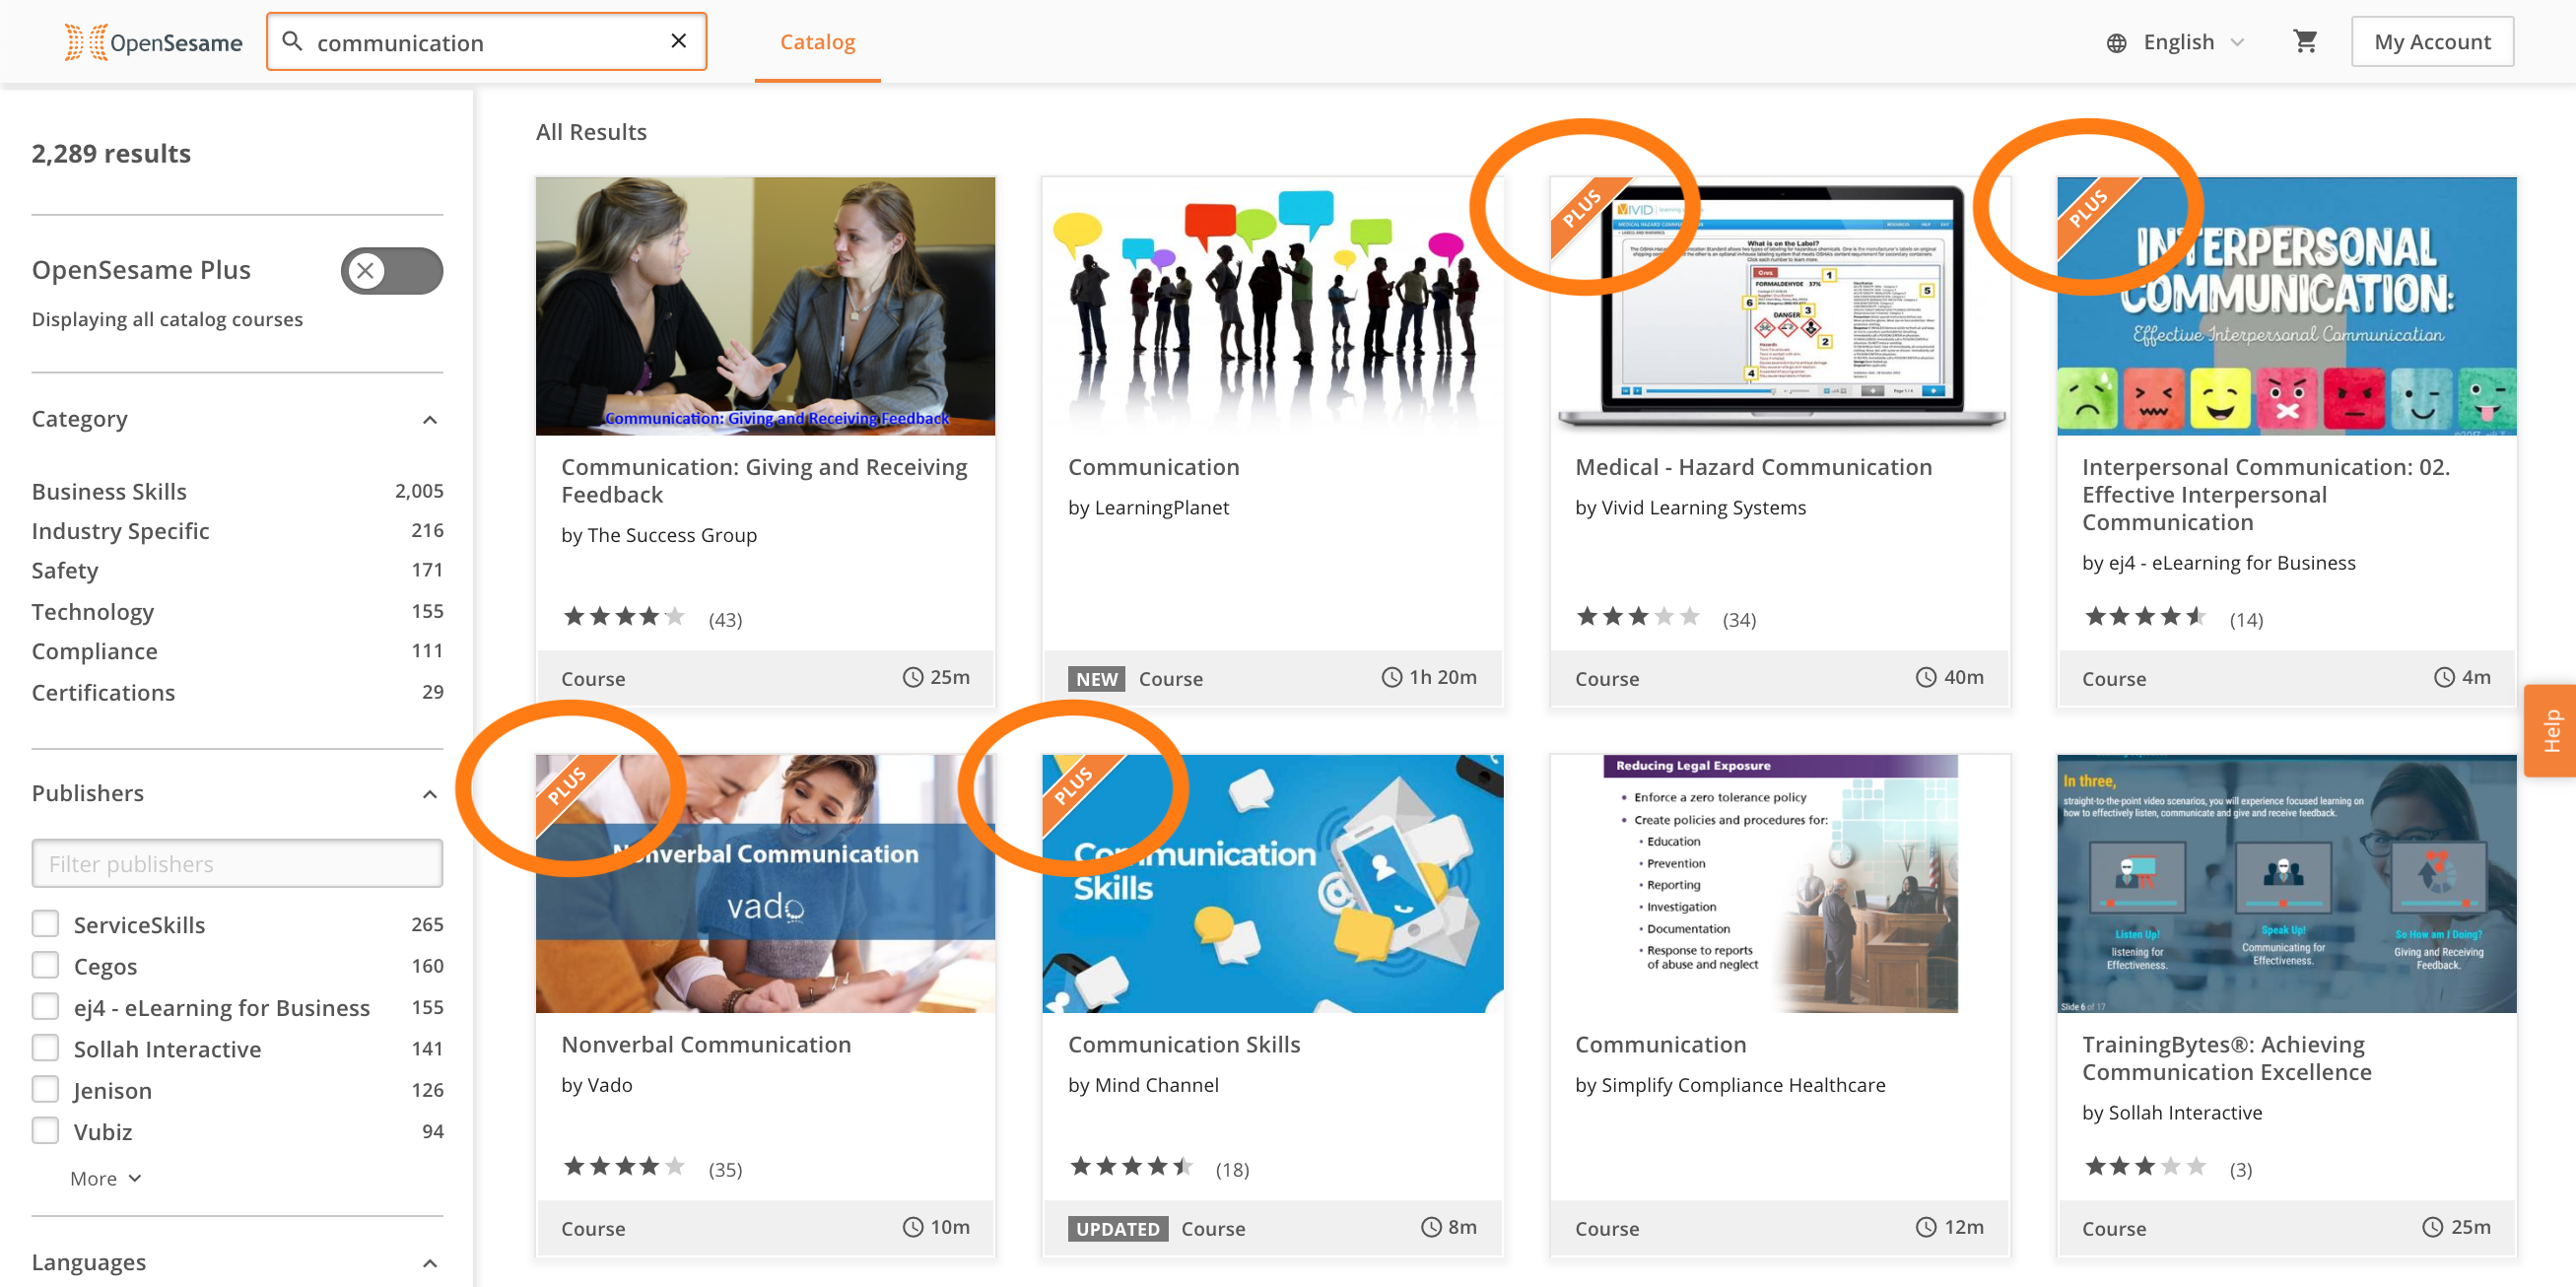Open Communication: Giving and Receiving Feedback title
2576x1287 pixels.
click(x=764, y=481)
